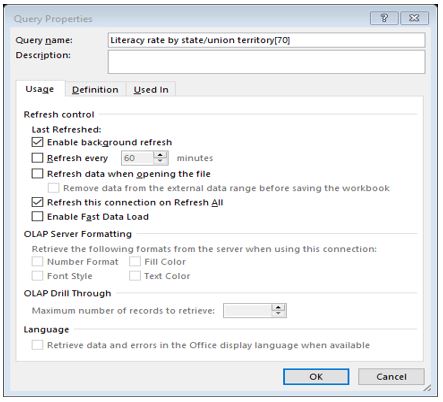Click the OK button
Viewport: 443px width, 402px height.
316,377
